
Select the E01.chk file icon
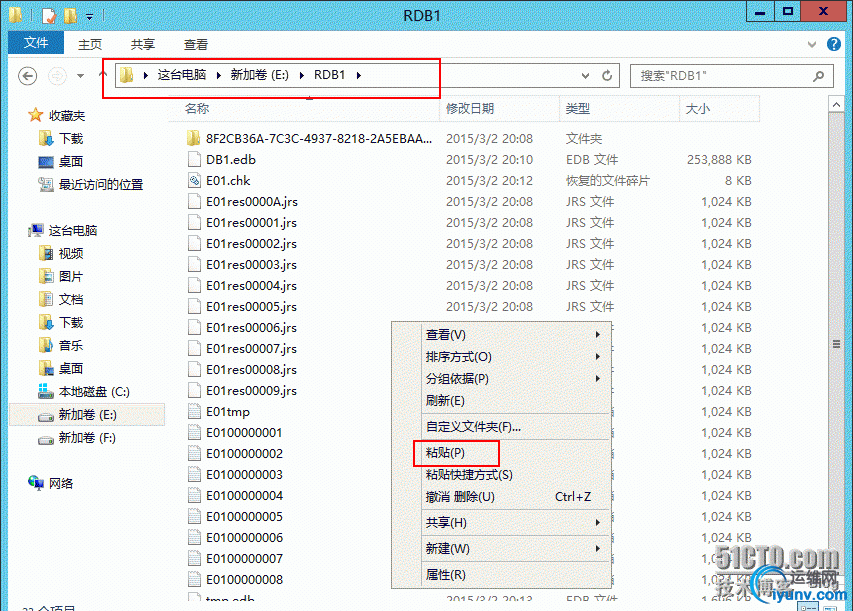[x=194, y=180]
